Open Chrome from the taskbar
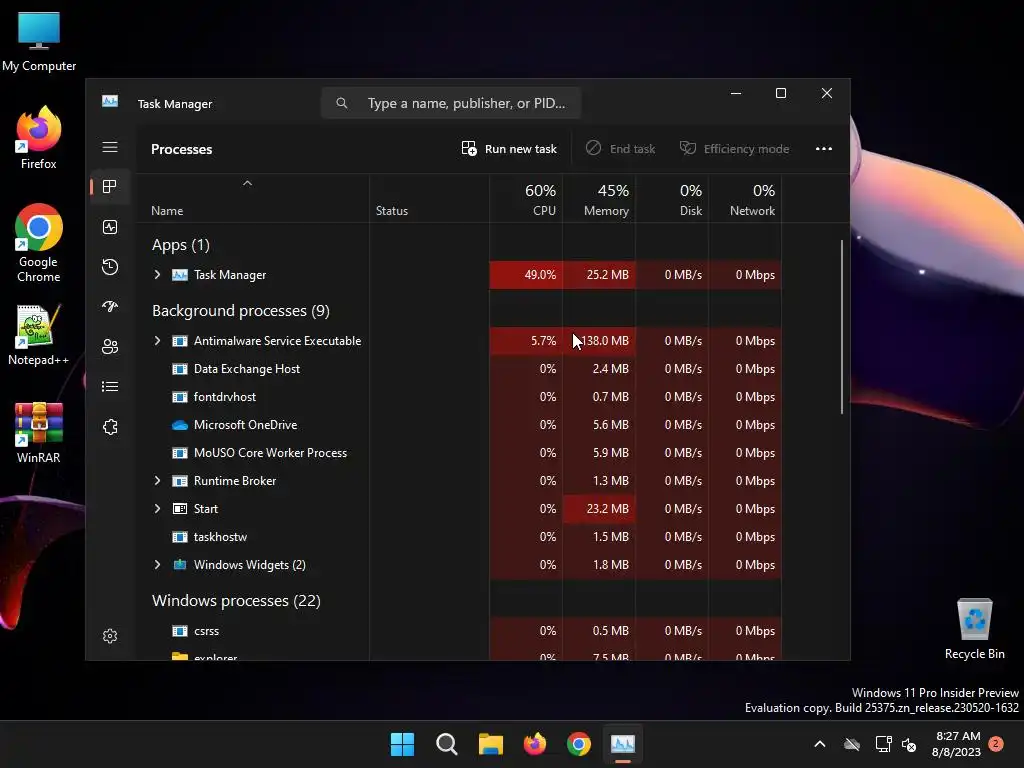The width and height of the screenshot is (1024, 768). pos(579,744)
